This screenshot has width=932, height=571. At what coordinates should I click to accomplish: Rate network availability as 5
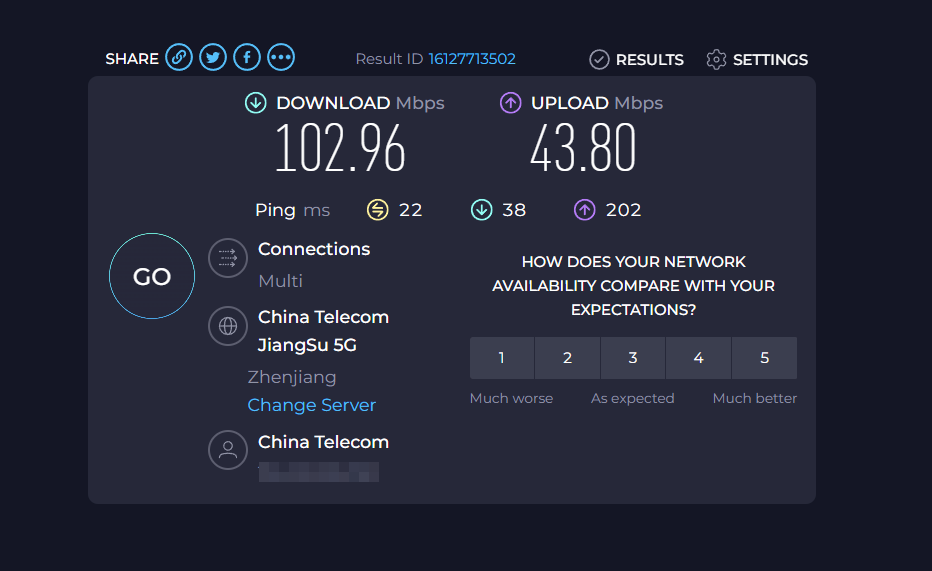point(764,358)
